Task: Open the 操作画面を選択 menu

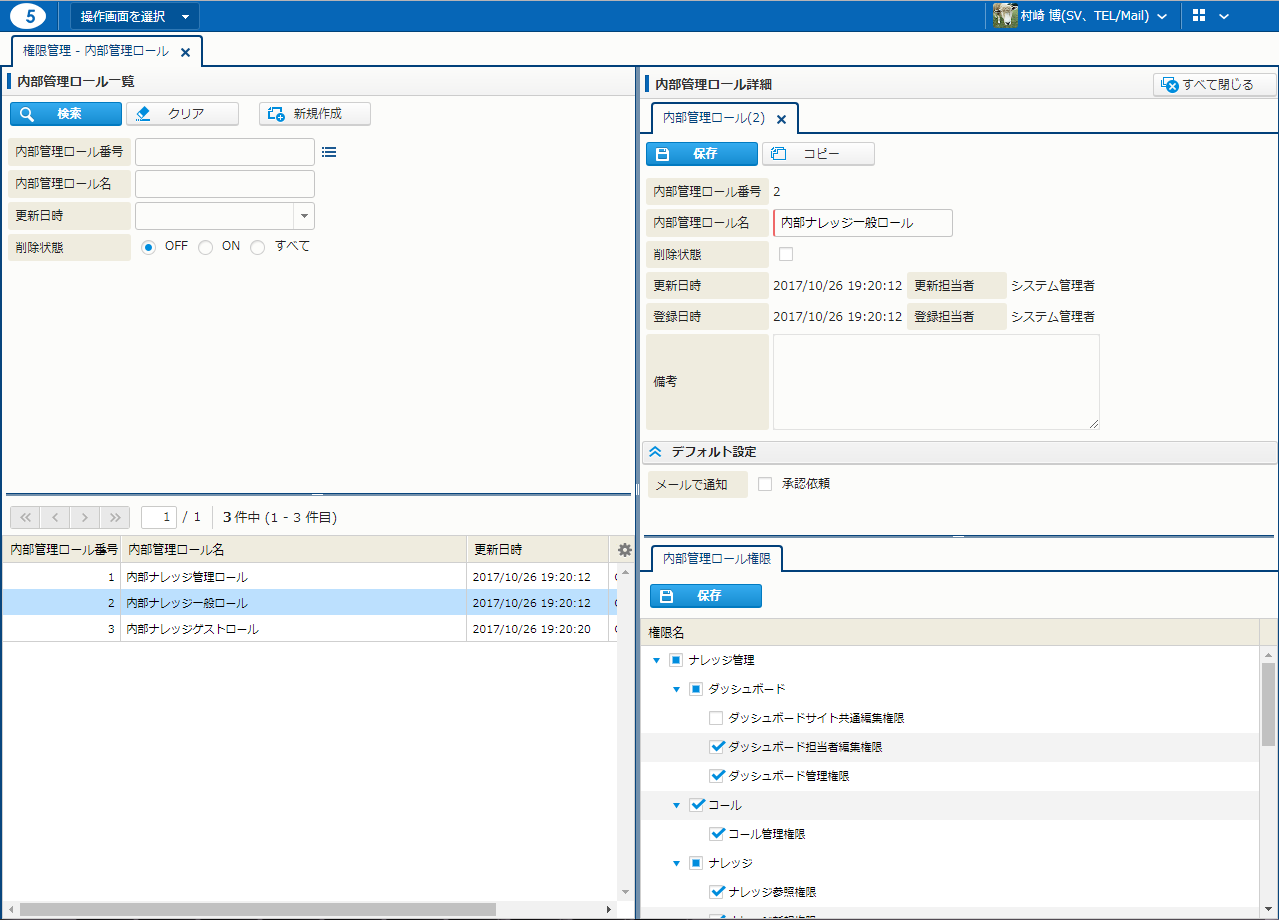Action: [x=134, y=16]
